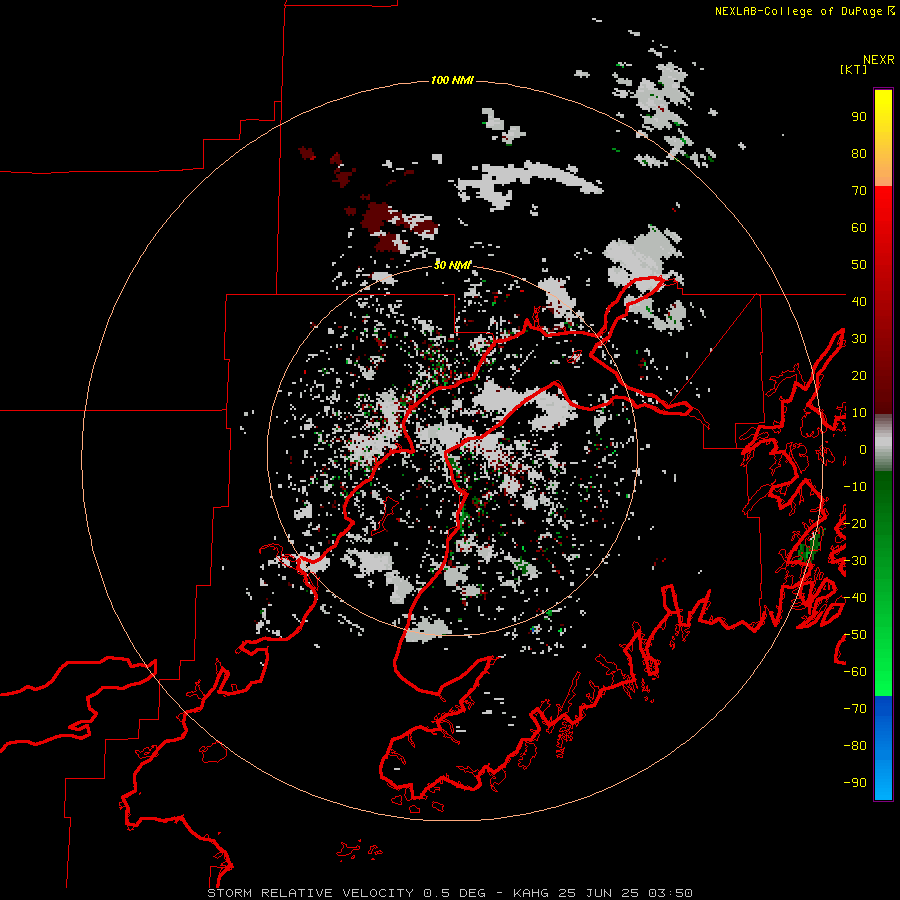900x900 pixels.
Task: Click the KAHG 25 JUN 25 03:50 timestamp
Action: pyautogui.click(x=602, y=893)
